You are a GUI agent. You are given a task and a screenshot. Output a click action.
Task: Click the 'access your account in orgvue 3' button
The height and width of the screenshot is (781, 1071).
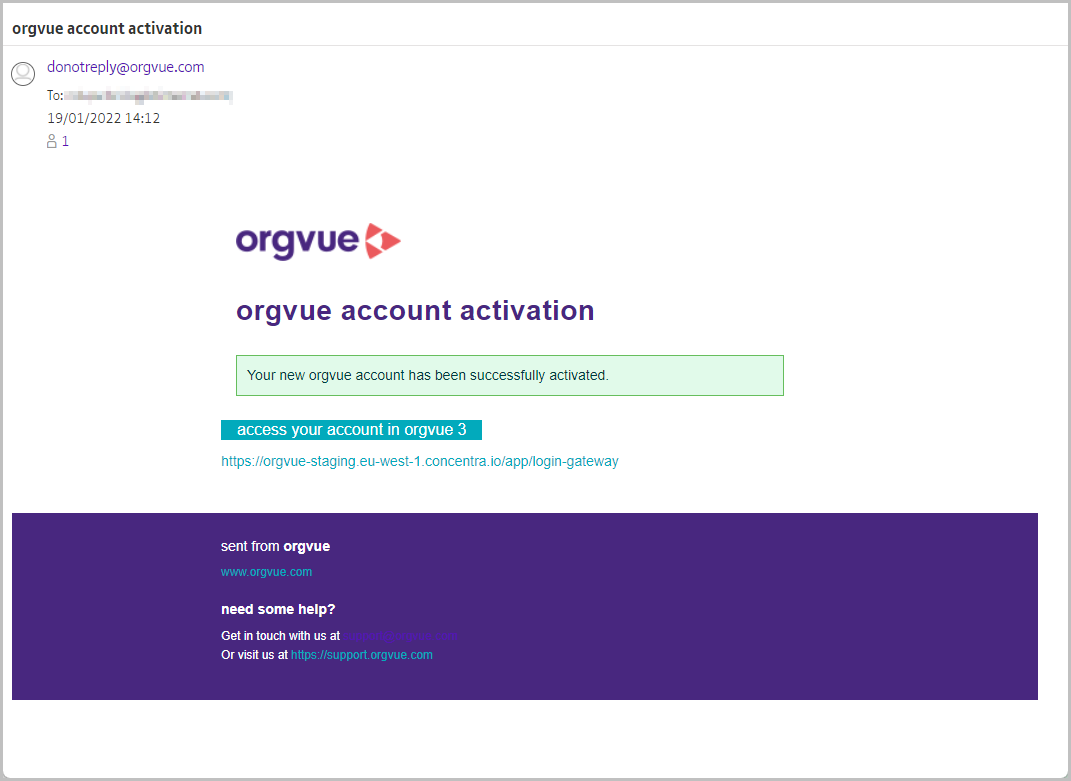[351, 429]
